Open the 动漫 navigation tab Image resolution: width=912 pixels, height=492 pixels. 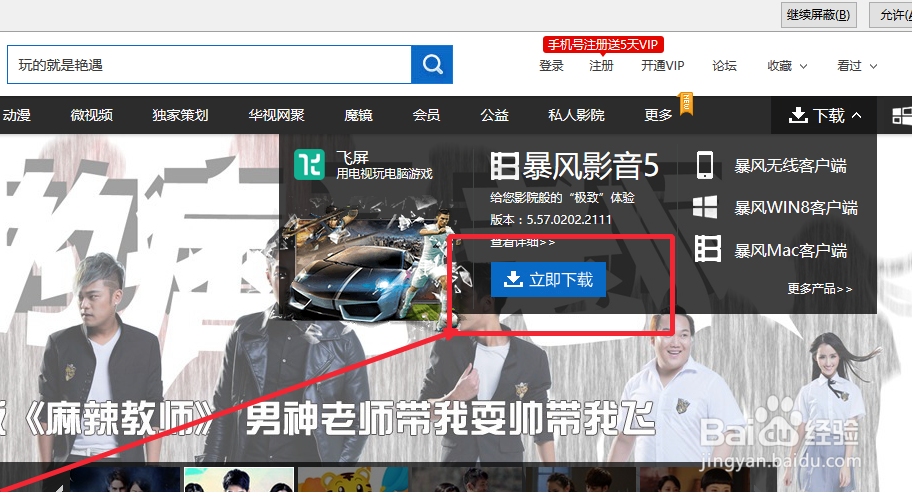click(x=16, y=115)
